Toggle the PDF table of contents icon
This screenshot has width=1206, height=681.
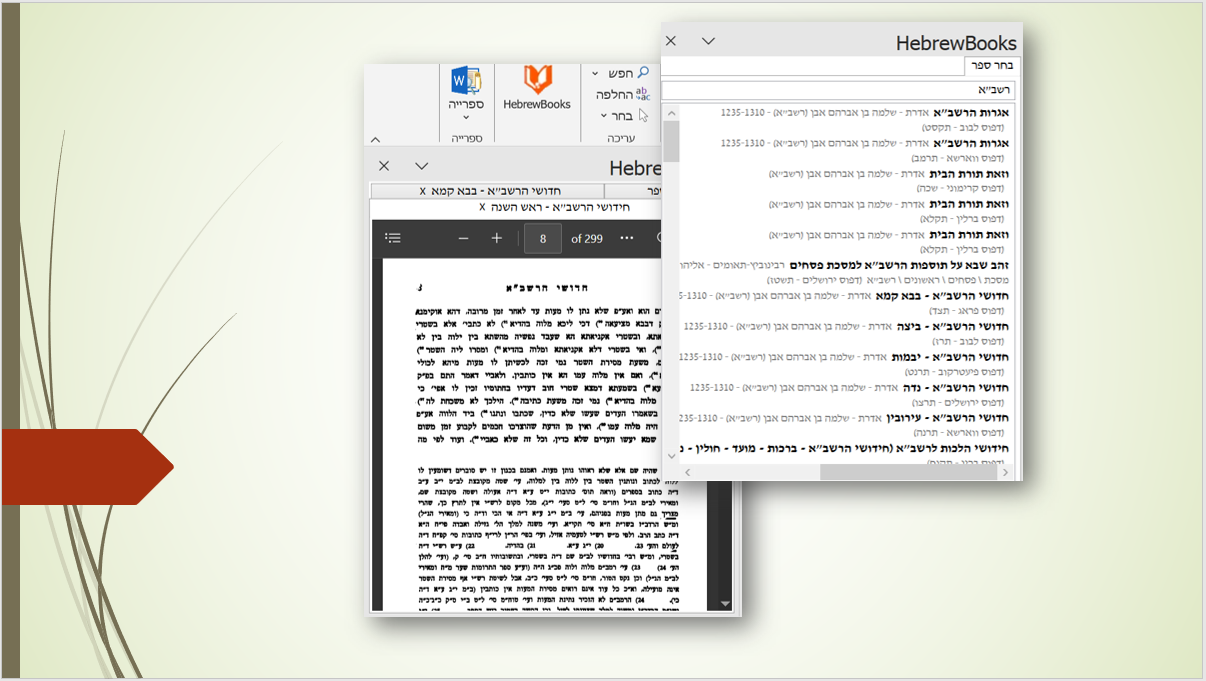(393, 238)
